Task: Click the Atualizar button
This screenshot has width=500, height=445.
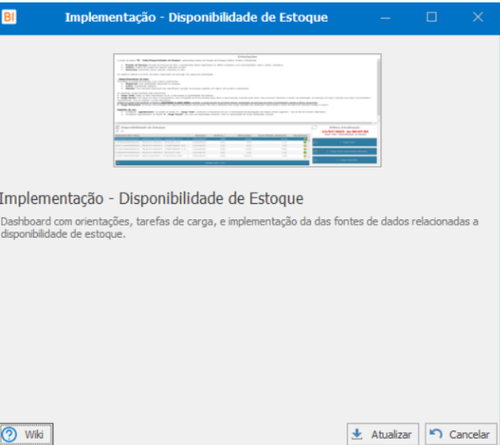Action: coord(383,434)
